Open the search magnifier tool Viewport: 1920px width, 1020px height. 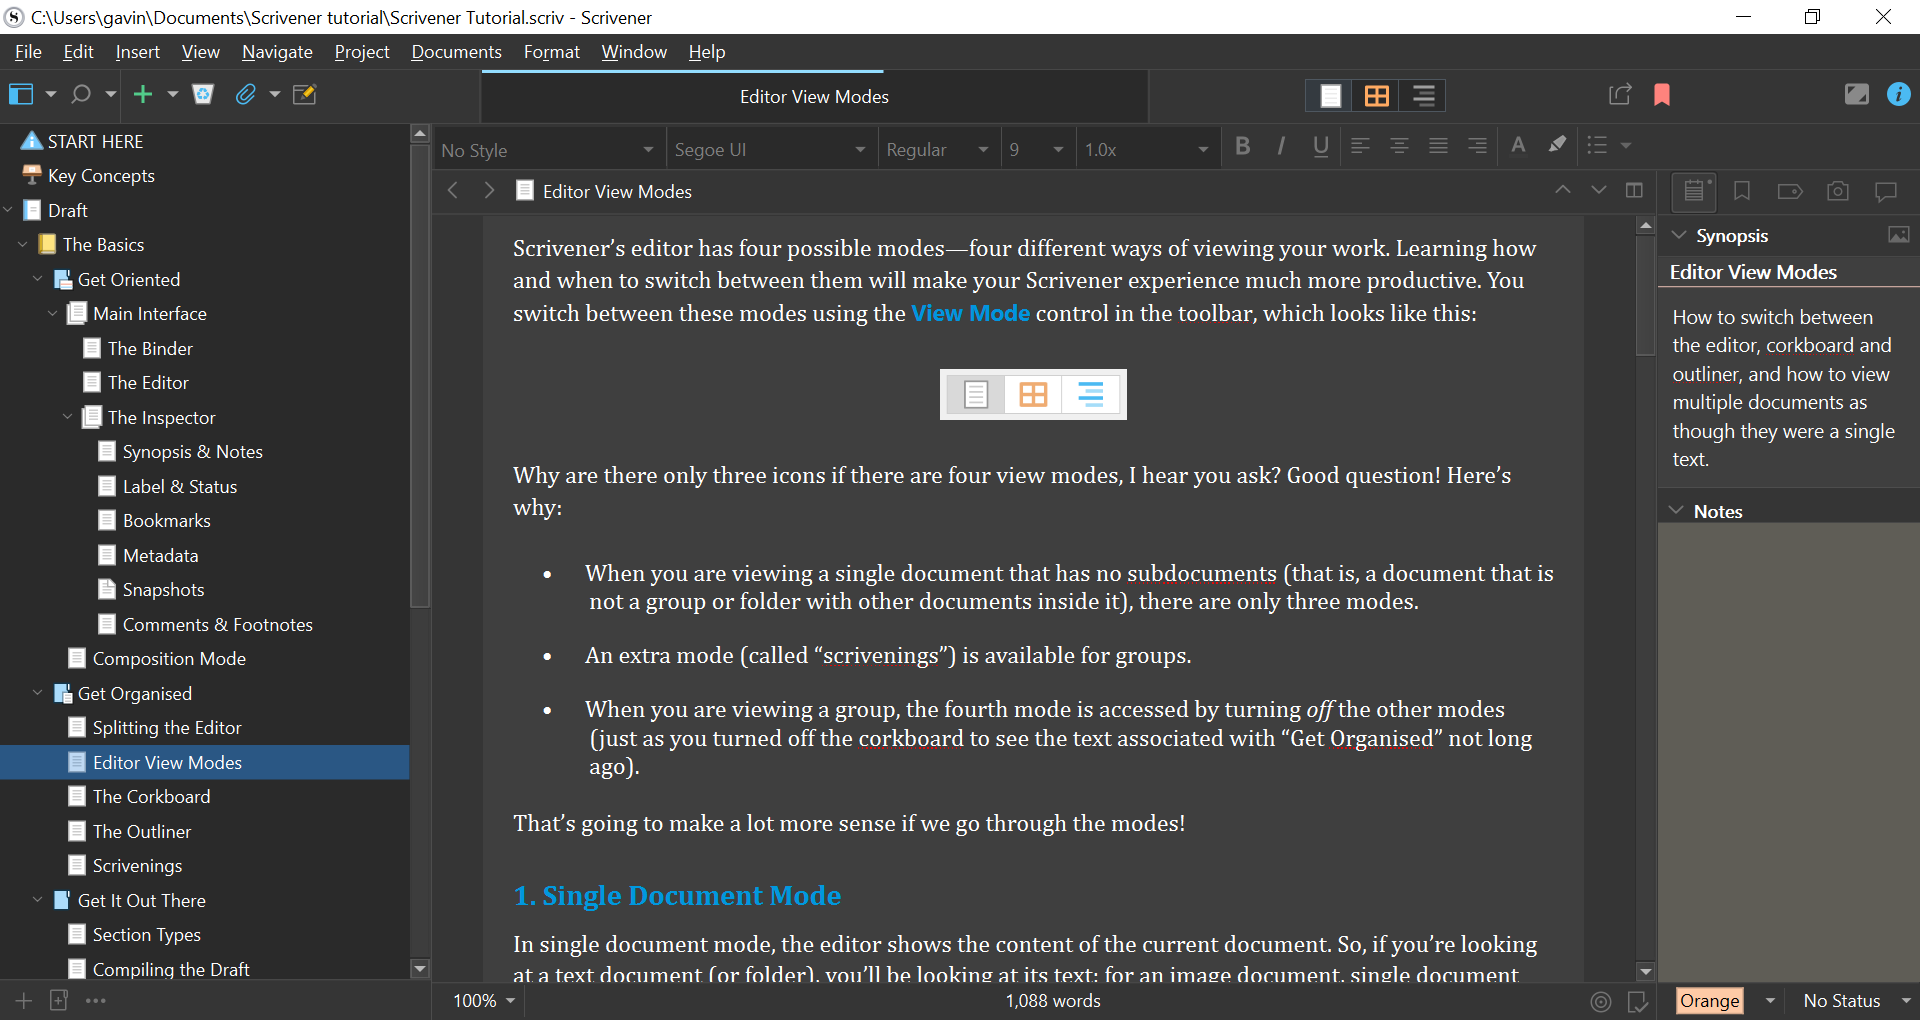[81, 94]
